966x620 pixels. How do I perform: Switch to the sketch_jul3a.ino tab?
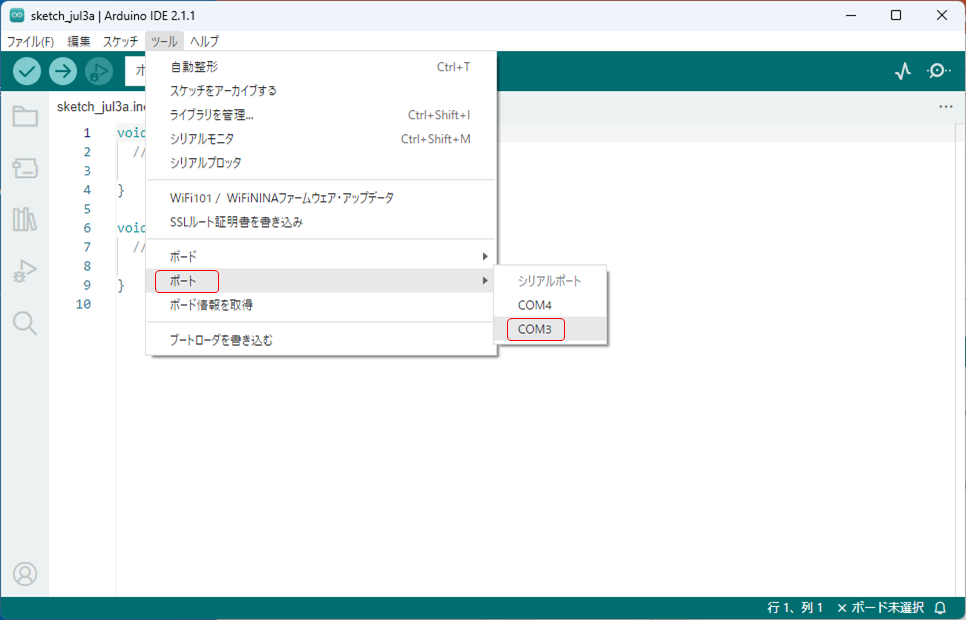[x=100, y=107]
